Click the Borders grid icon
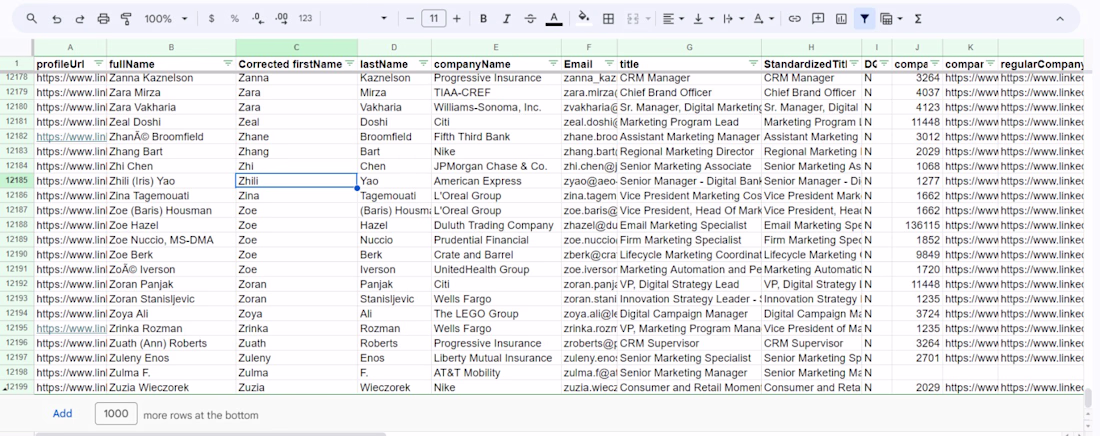The height and width of the screenshot is (436, 1100). (x=609, y=19)
